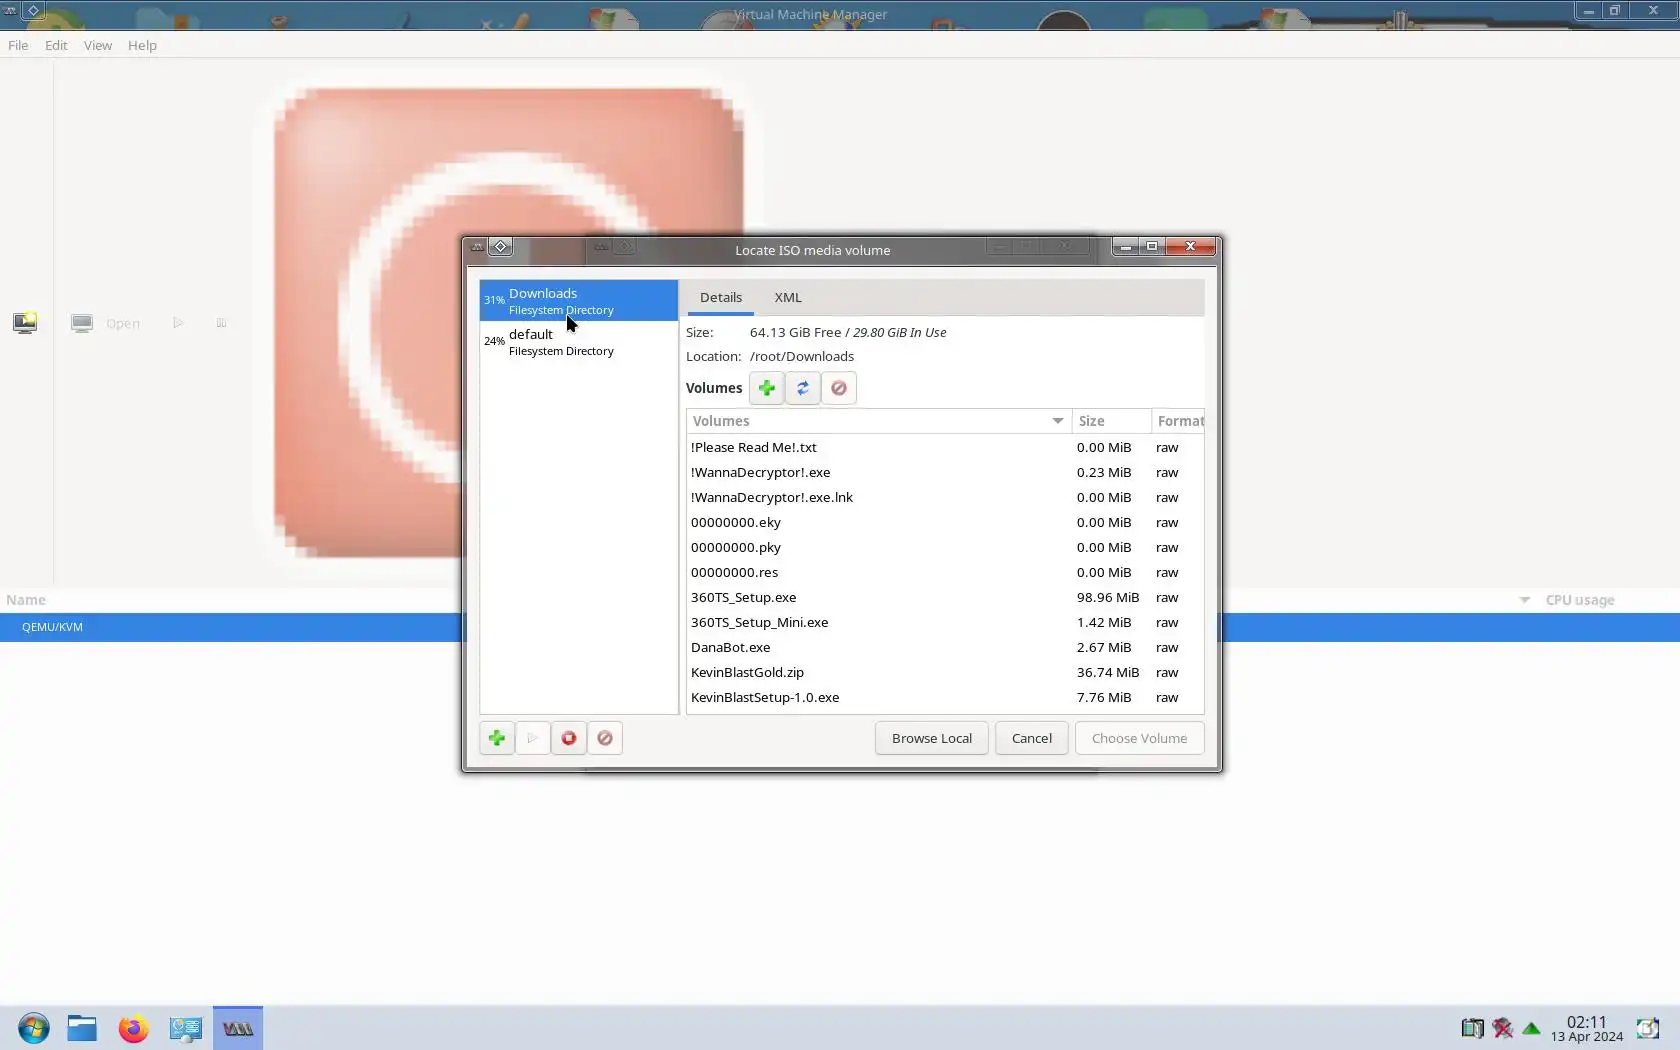This screenshot has width=1680, height=1050.
Task: Select the volume KevinBlastSetup-1.0.exe
Action: tap(945, 697)
